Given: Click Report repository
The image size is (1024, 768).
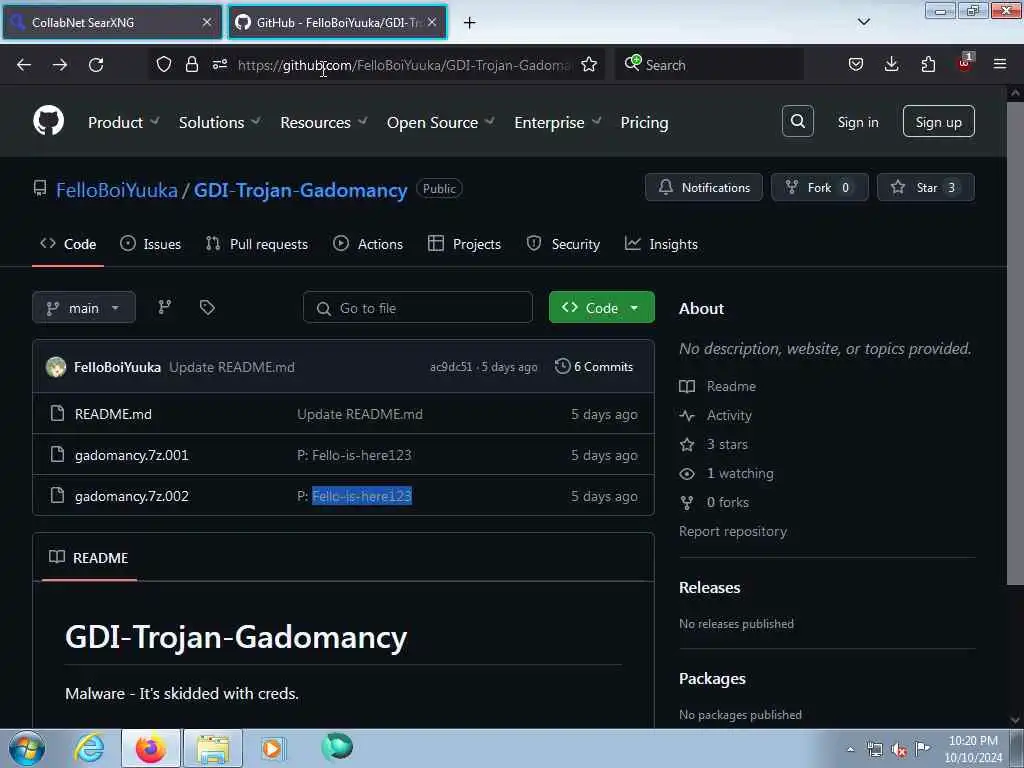Looking at the screenshot, I should (x=733, y=532).
